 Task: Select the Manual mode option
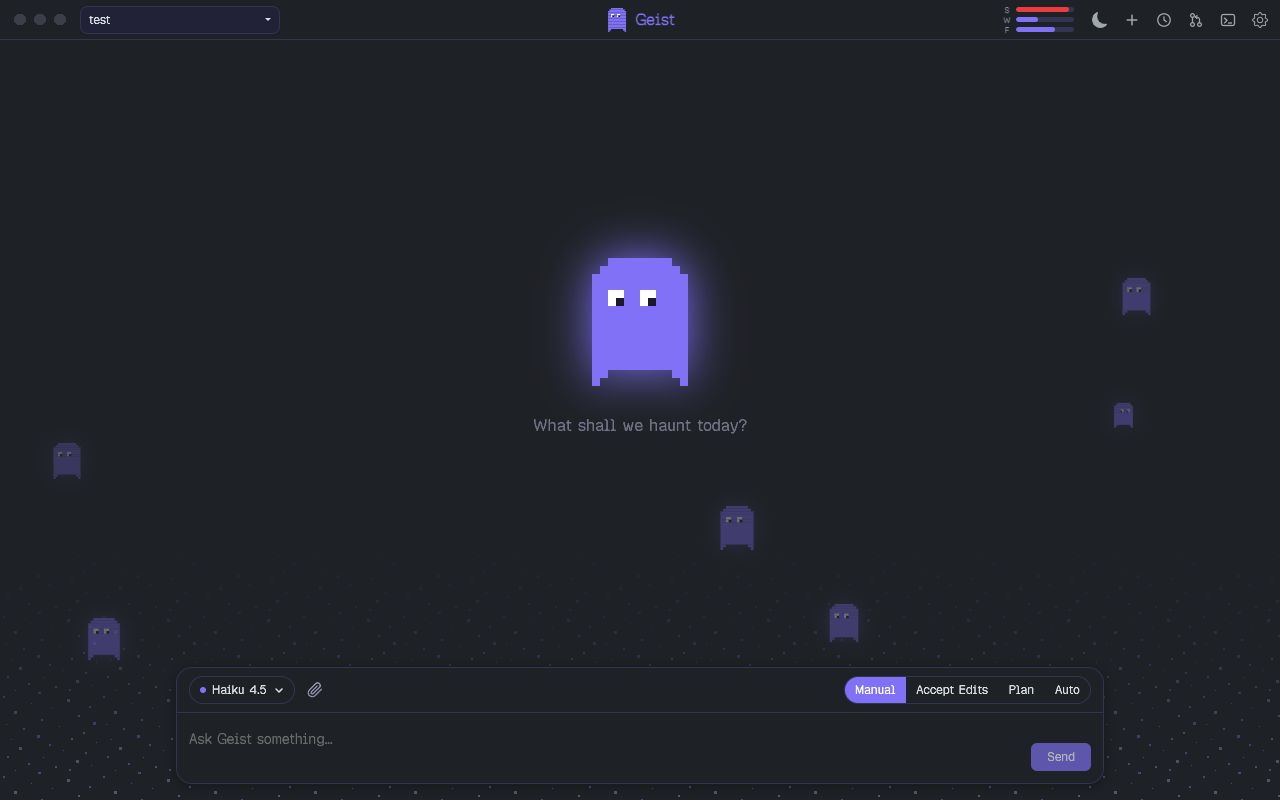click(x=875, y=690)
